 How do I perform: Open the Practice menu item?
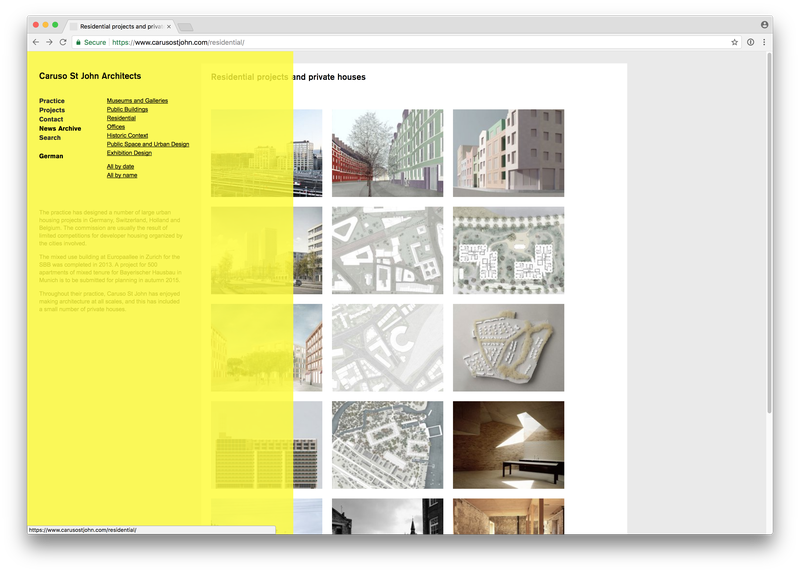(x=52, y=101)
